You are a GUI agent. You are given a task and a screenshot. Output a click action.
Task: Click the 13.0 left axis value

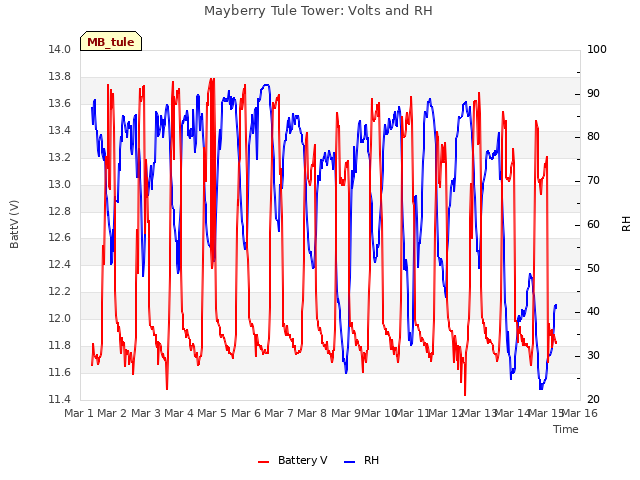(59, 184)
